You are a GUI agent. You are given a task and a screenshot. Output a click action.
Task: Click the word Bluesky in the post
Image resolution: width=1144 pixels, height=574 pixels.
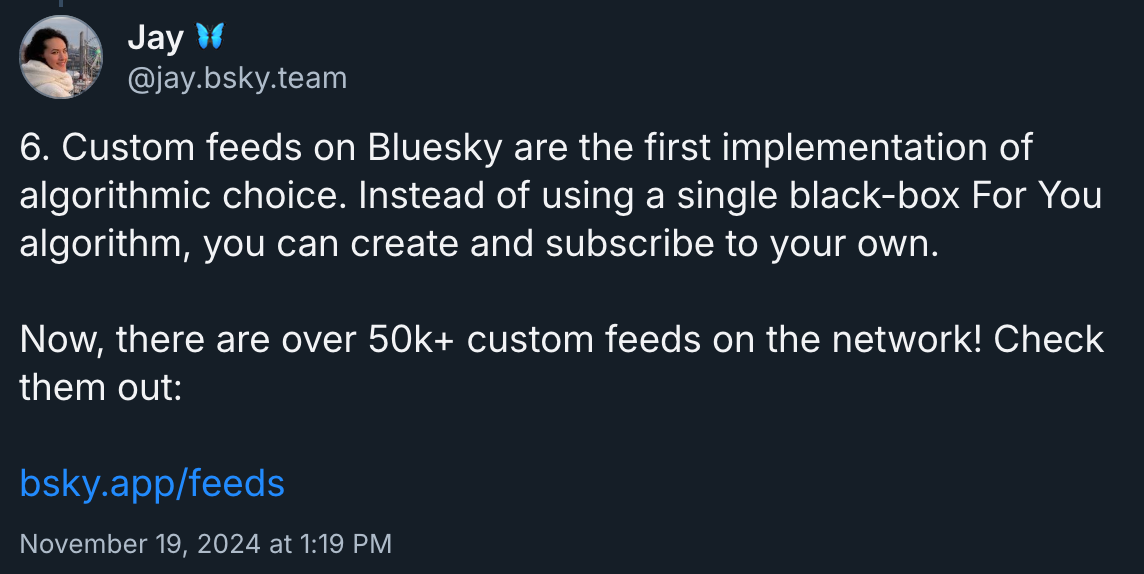click(x=436, y=147)
